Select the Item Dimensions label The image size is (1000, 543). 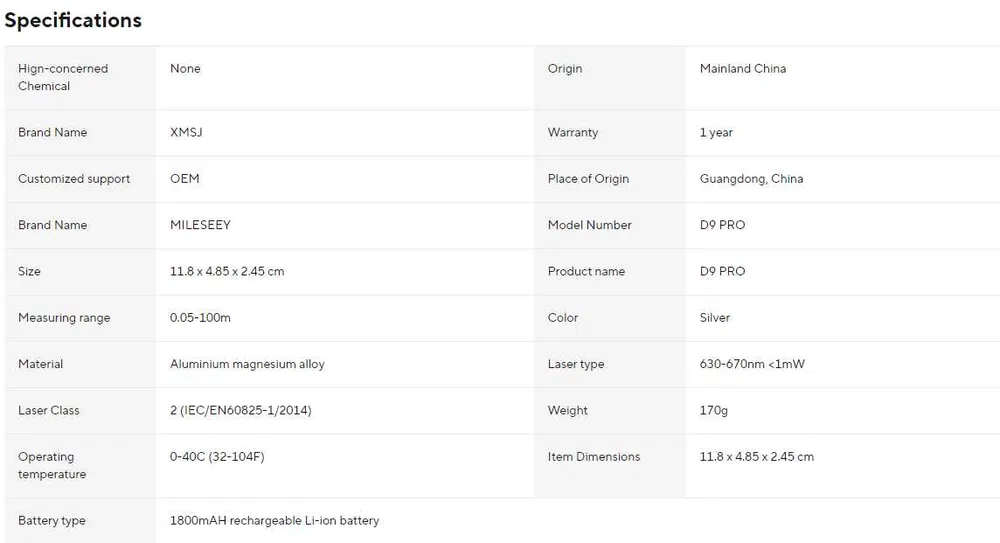594,457
